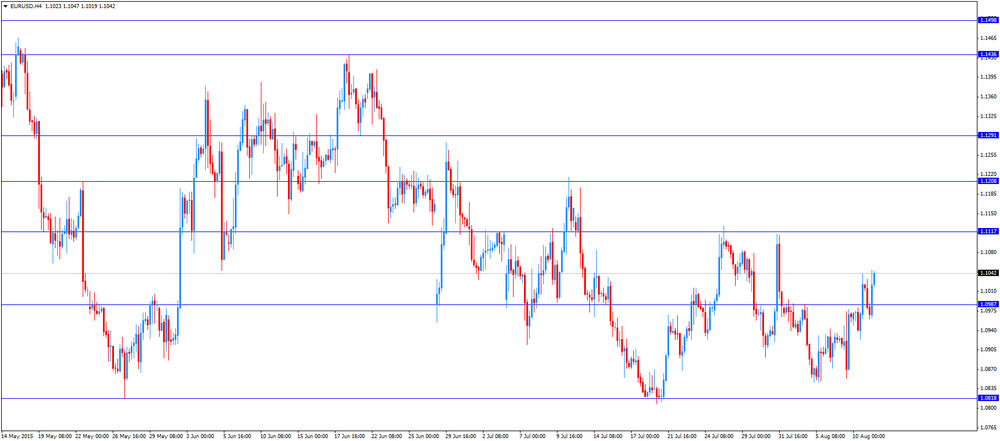The width and height of the screenshot is (1000, 441).
Task: Click the 1.0905 price scale value
Action: (989, 350)
